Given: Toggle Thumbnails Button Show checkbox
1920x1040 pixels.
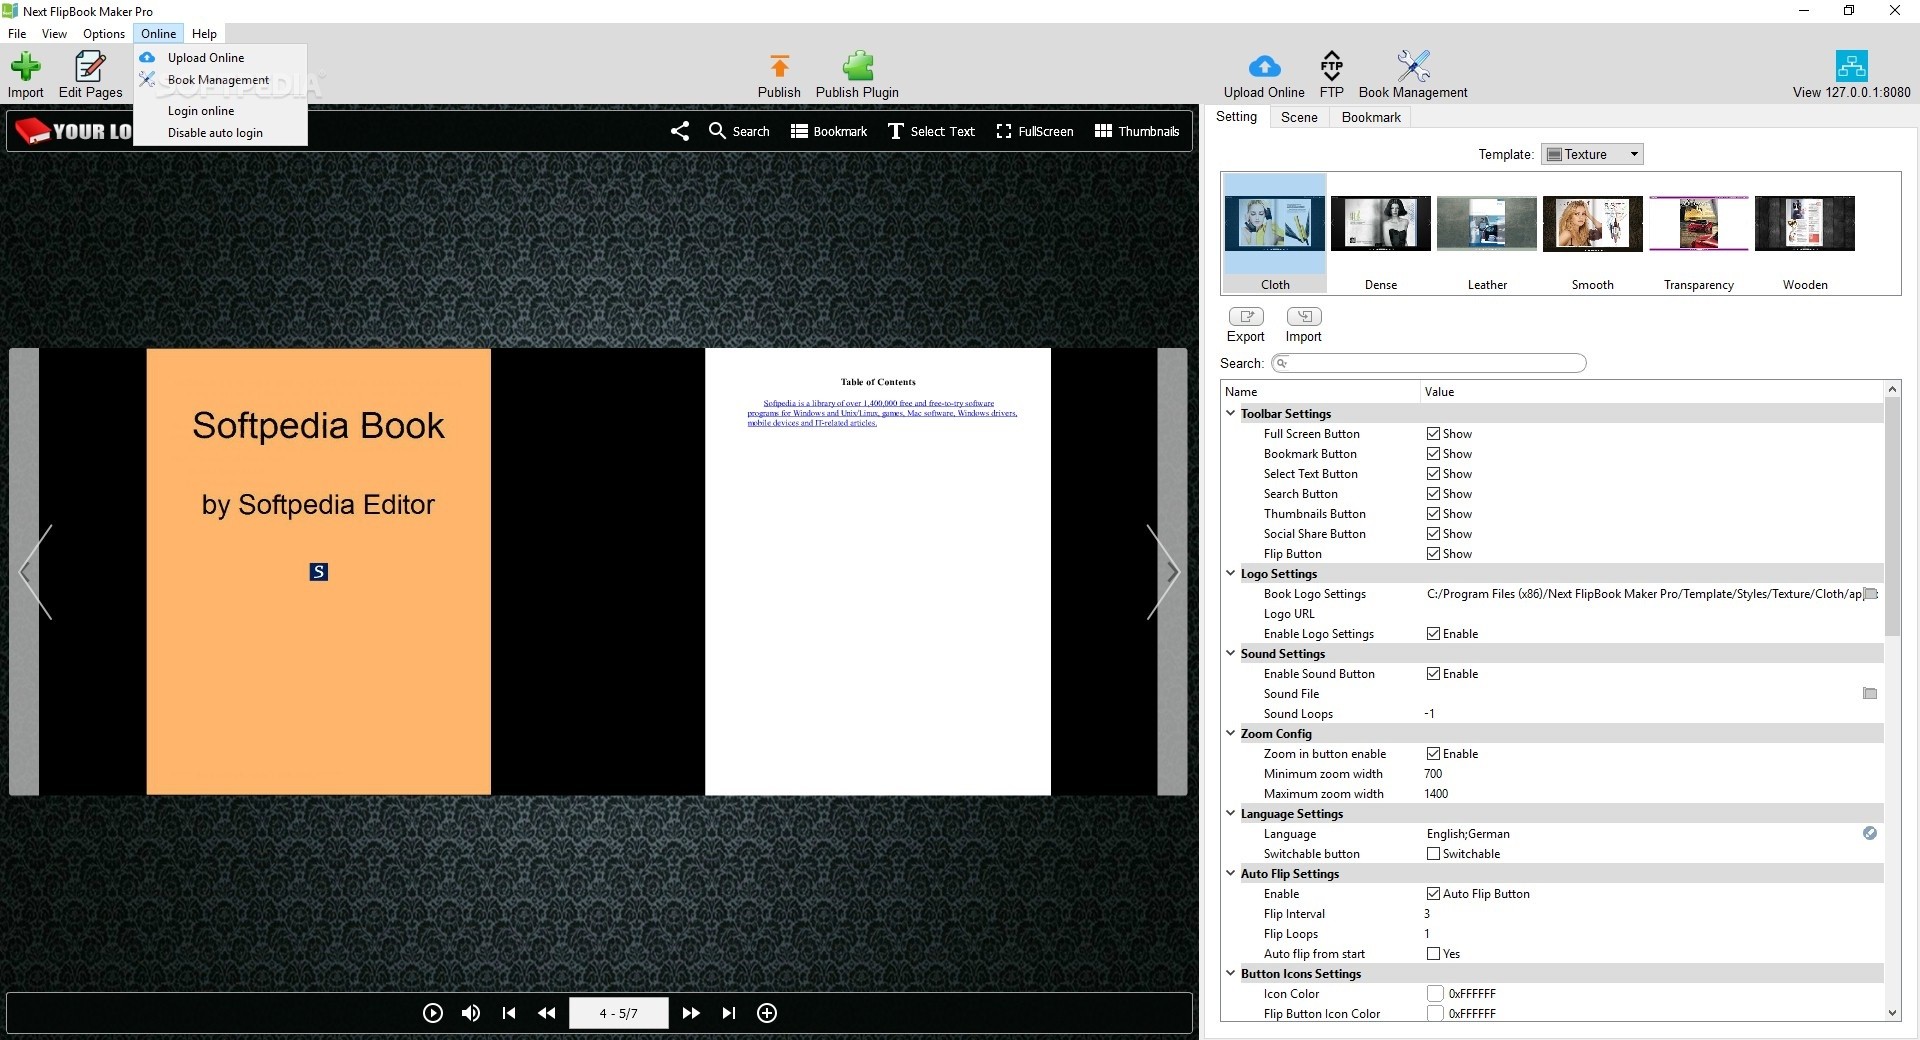Looking at the screenshot, I should (x=1433, y=514).
